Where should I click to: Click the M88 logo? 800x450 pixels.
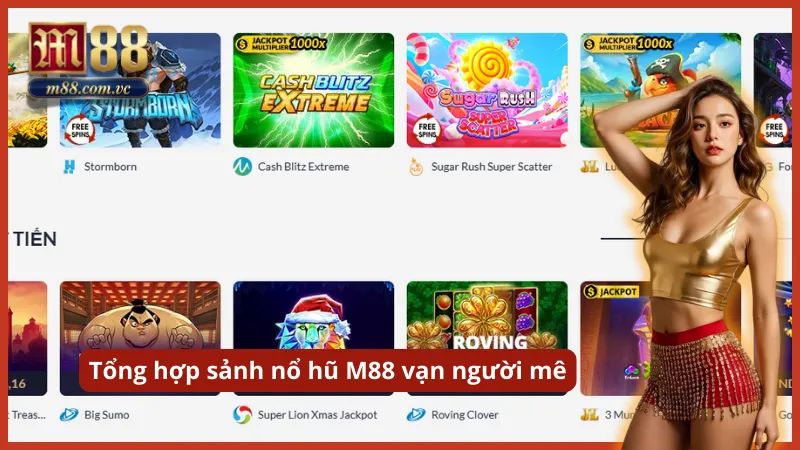pyautogui.click(x=89, y=50)
